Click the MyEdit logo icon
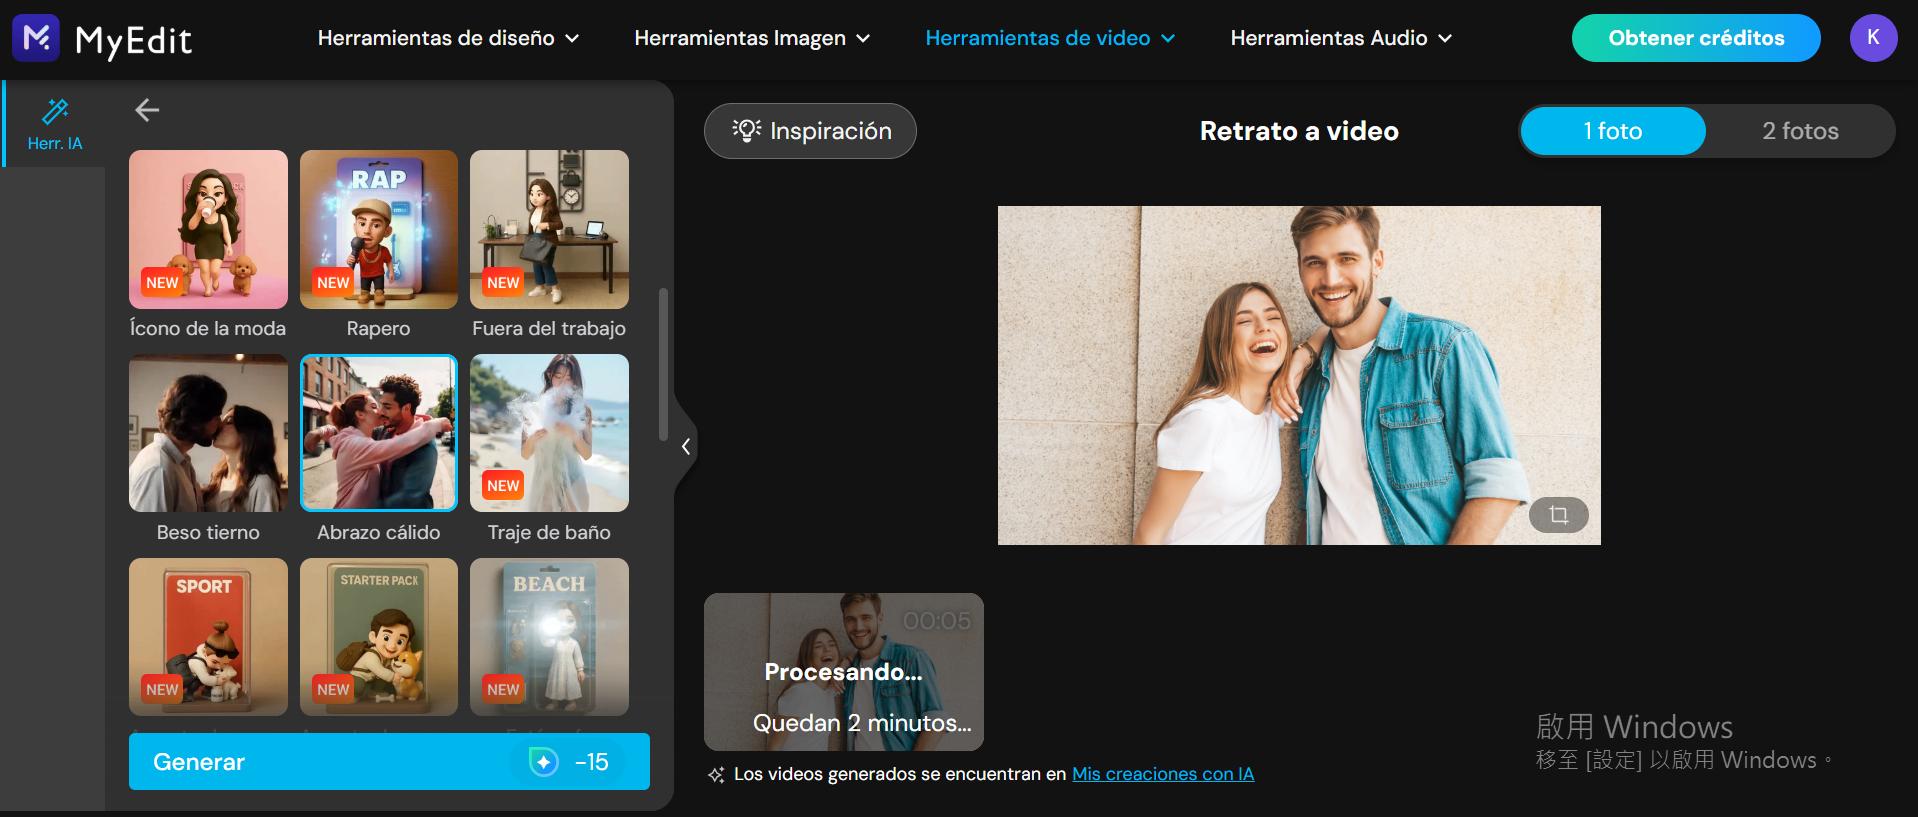 tap(36, 38)
